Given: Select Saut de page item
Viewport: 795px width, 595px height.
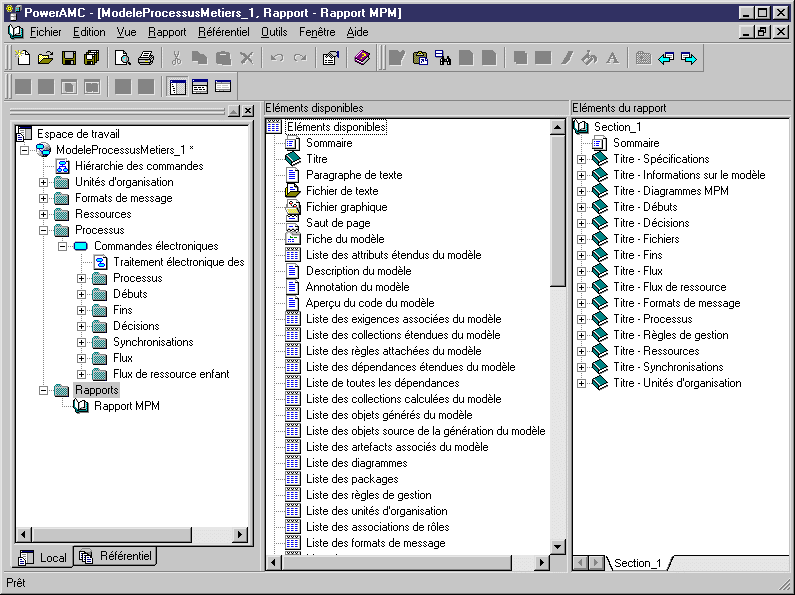Looking at the screenshot, I should (338, 223).
